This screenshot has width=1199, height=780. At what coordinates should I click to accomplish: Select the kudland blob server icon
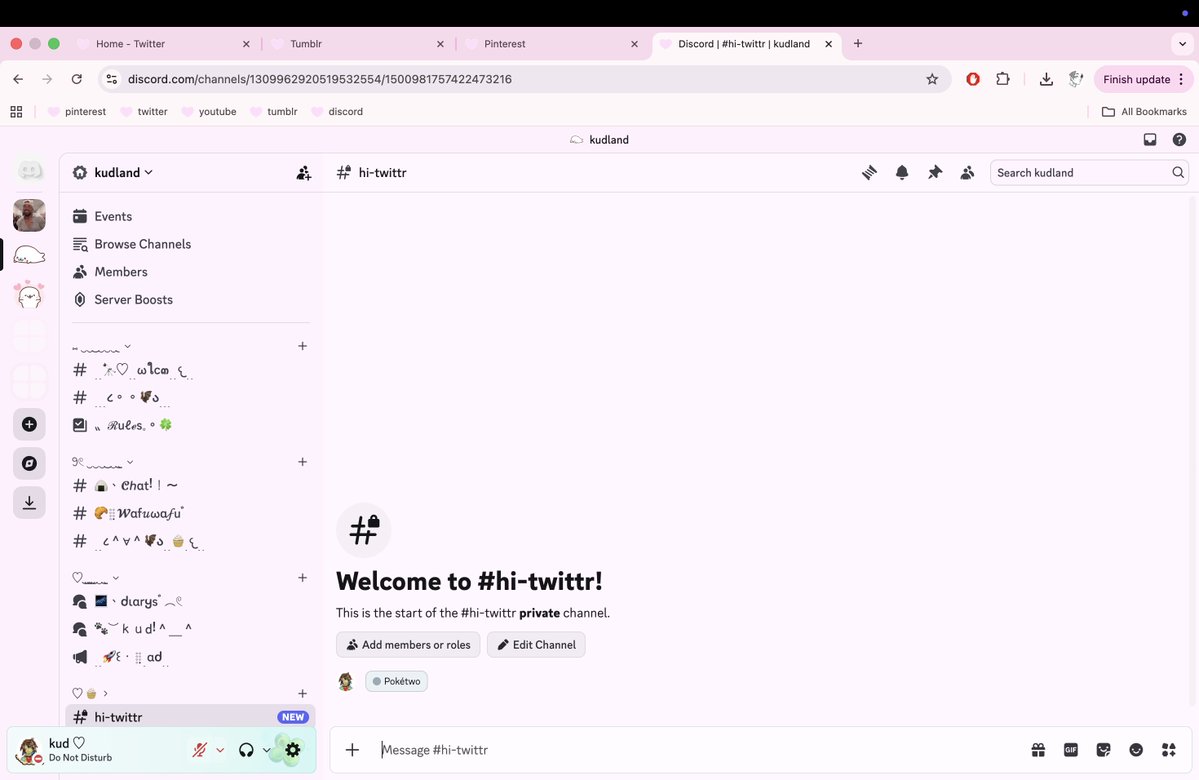click(29, 255)
